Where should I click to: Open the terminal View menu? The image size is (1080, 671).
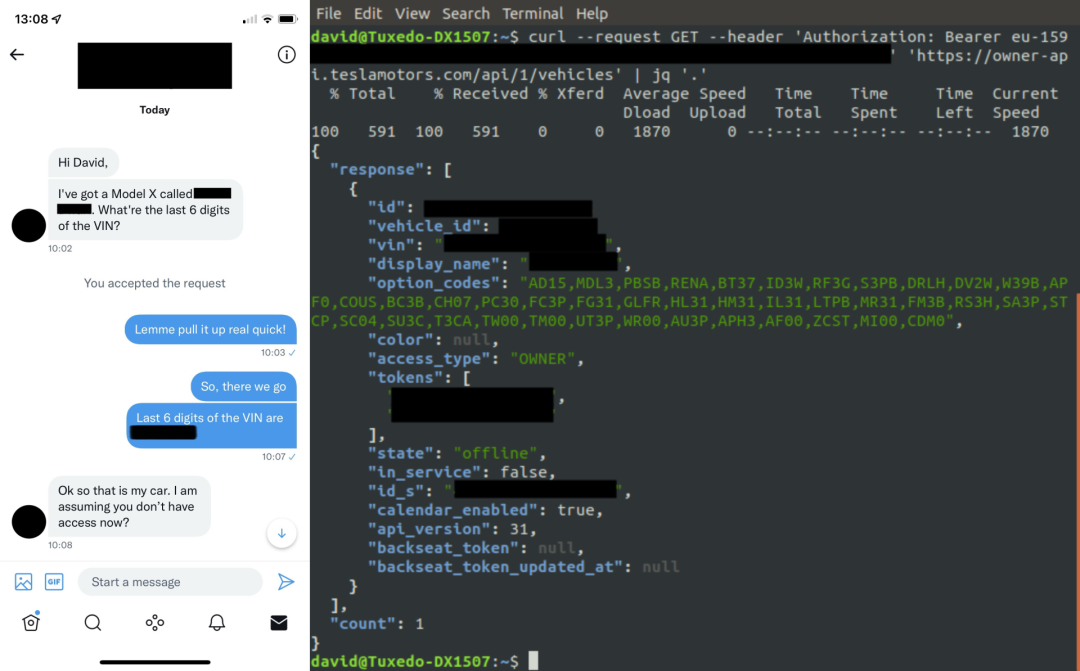412,13
